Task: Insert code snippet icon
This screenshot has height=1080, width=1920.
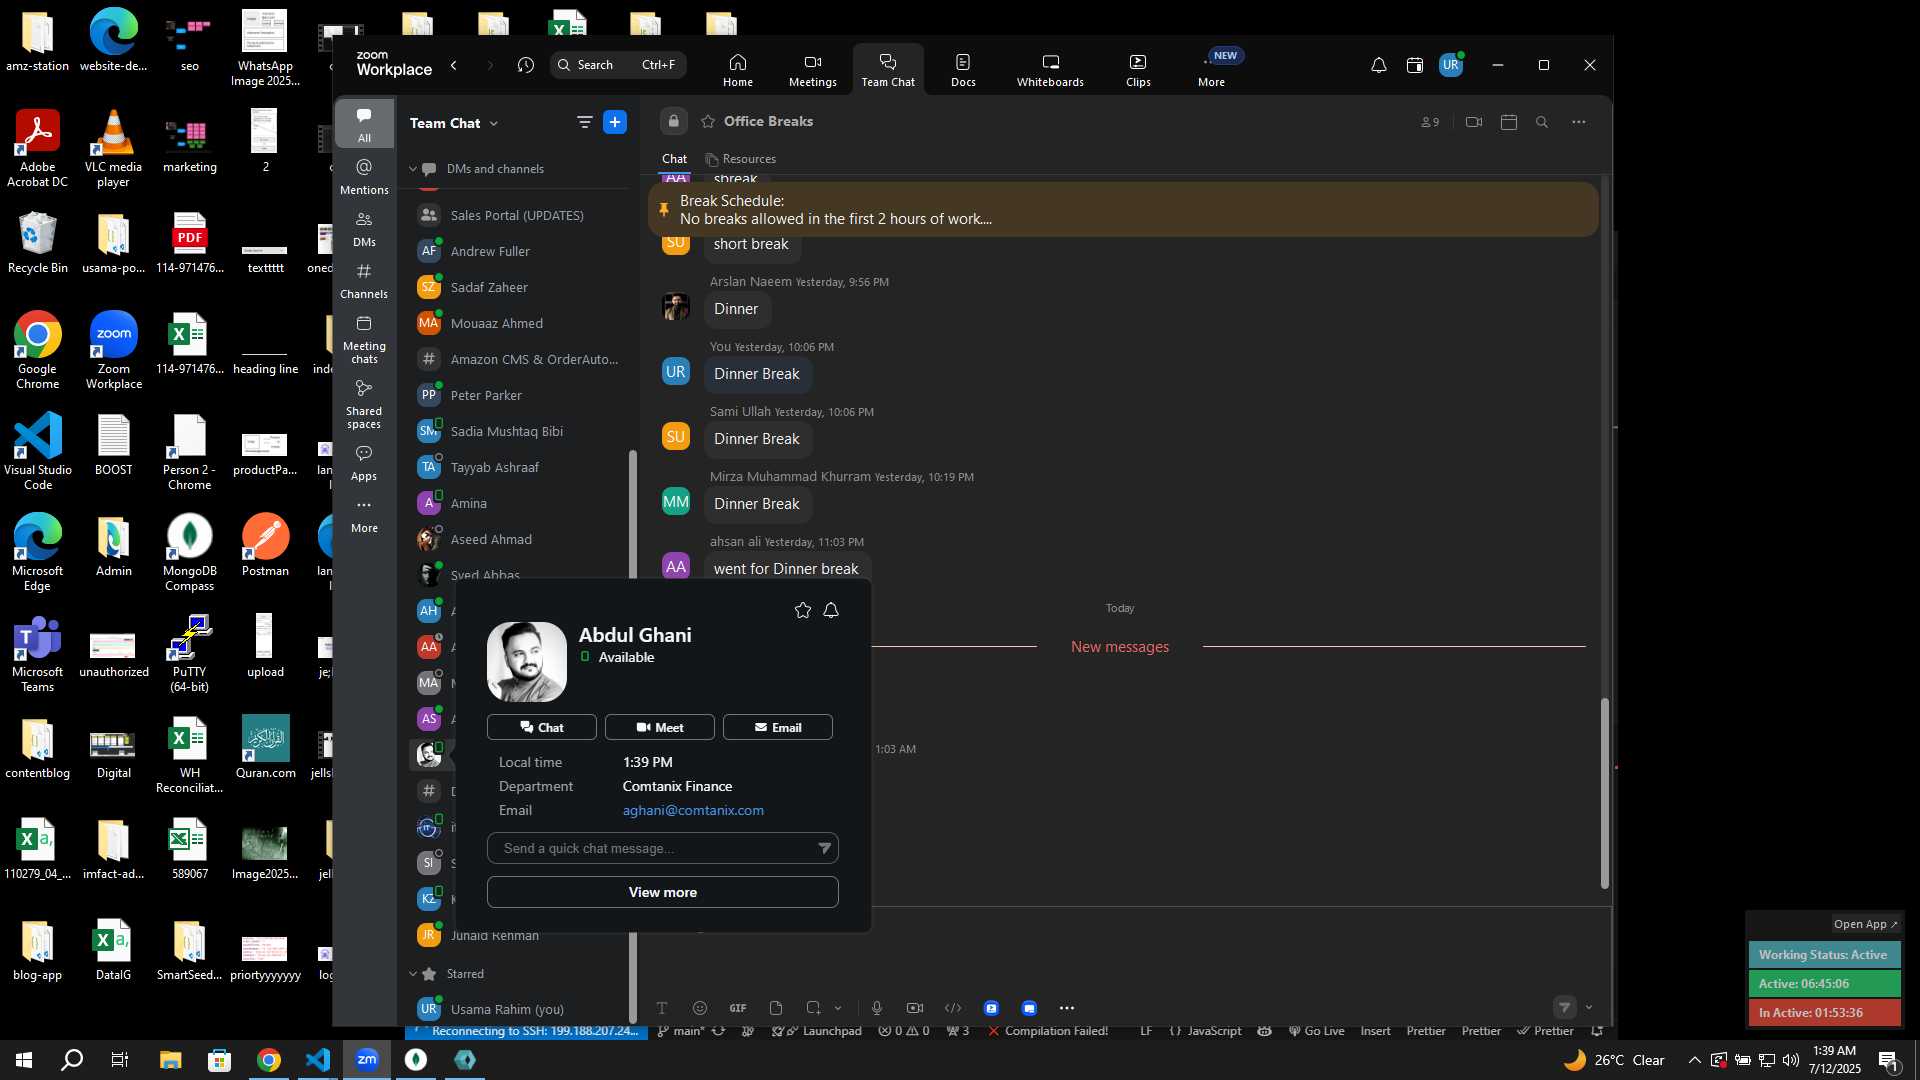Action: point(953,1008)
